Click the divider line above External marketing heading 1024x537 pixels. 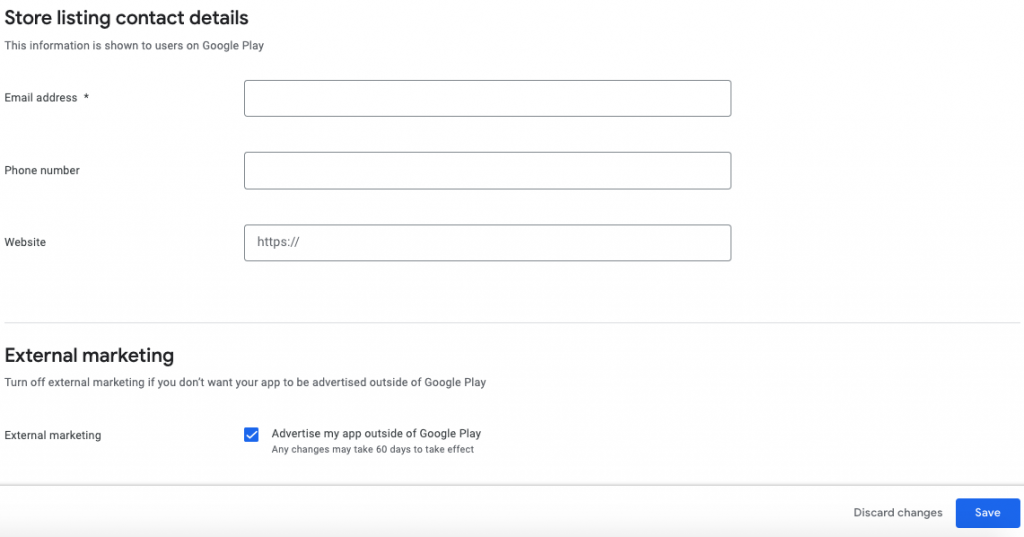(x=512, y=323)
